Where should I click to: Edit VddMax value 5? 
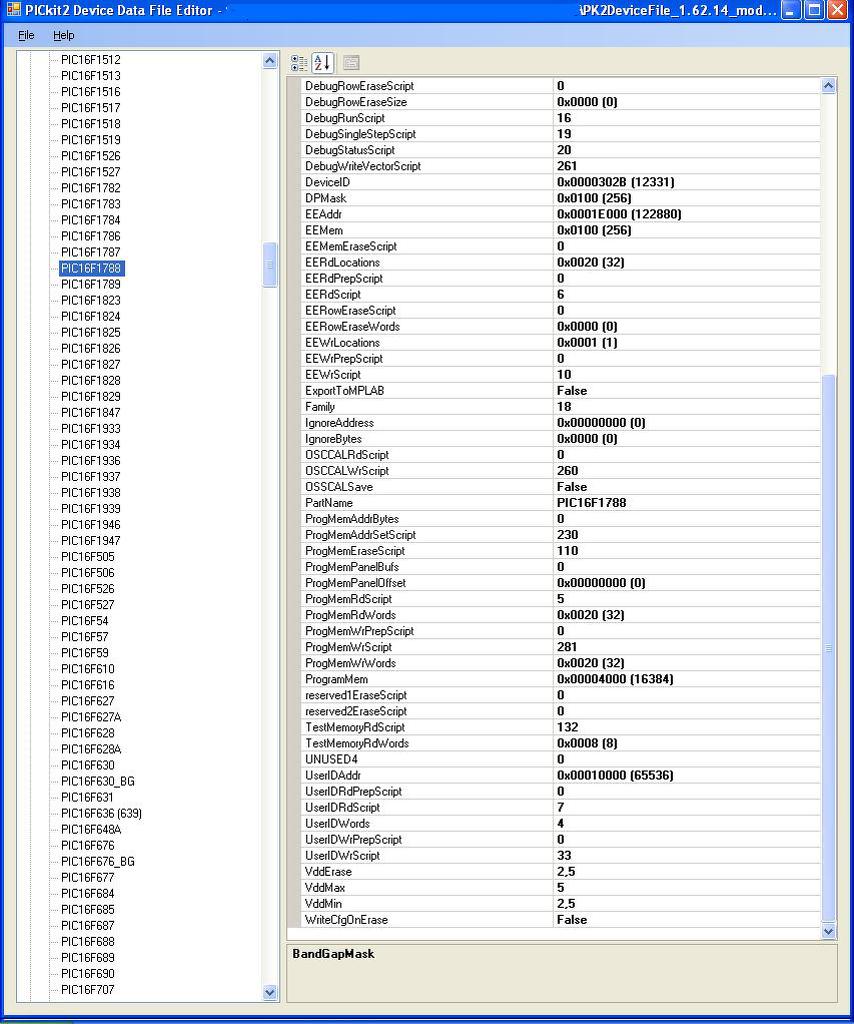pos(687,888)
